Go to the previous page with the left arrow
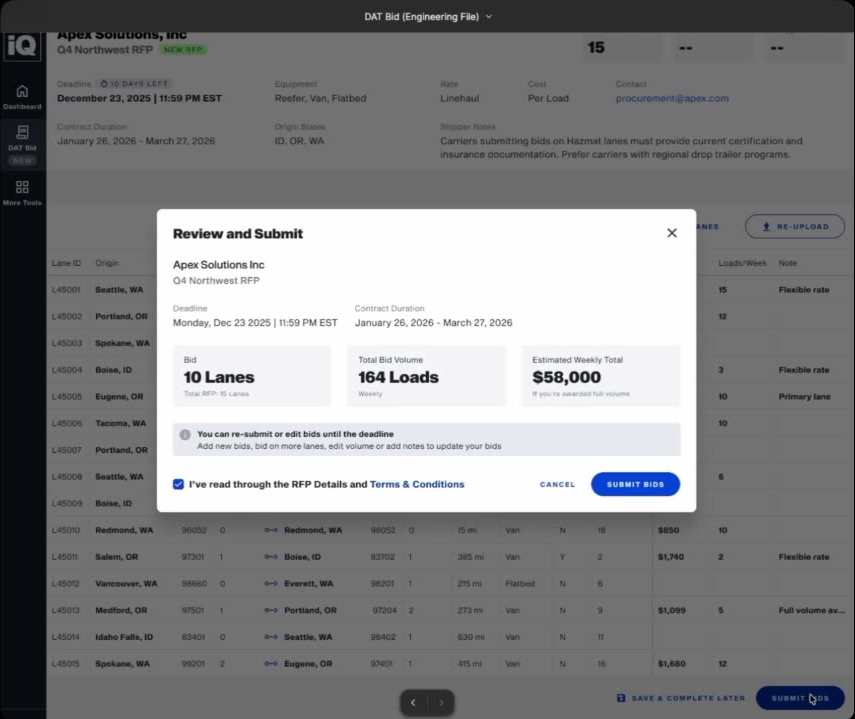 pyautogui.click(x=413, y=703)
